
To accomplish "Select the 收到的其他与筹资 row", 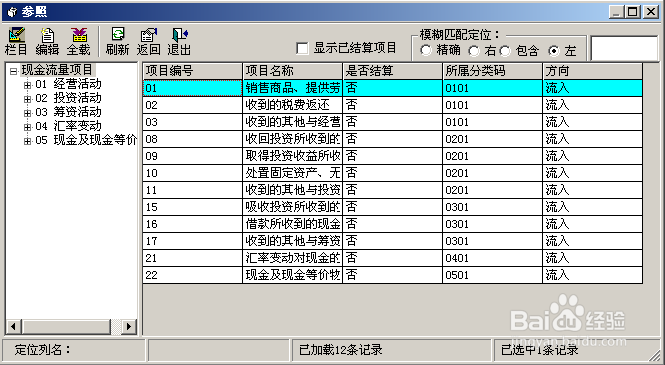I will click(393, 241).
